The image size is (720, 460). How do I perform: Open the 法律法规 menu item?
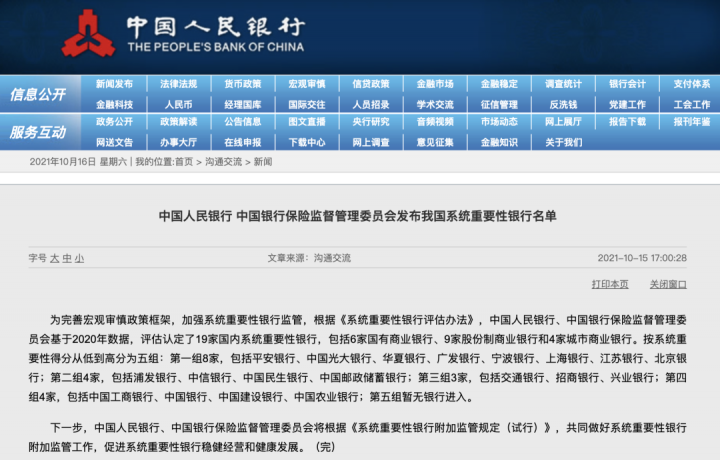coord(179,84)
